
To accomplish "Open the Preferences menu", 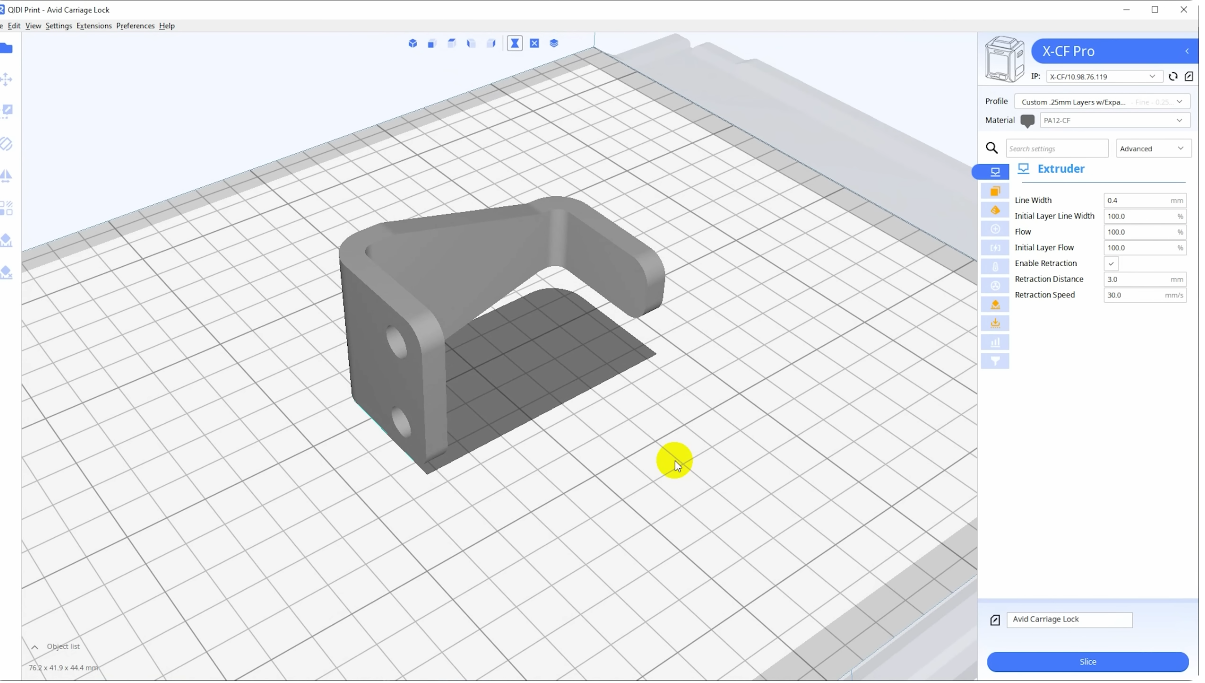I will [x=135, y=26].
